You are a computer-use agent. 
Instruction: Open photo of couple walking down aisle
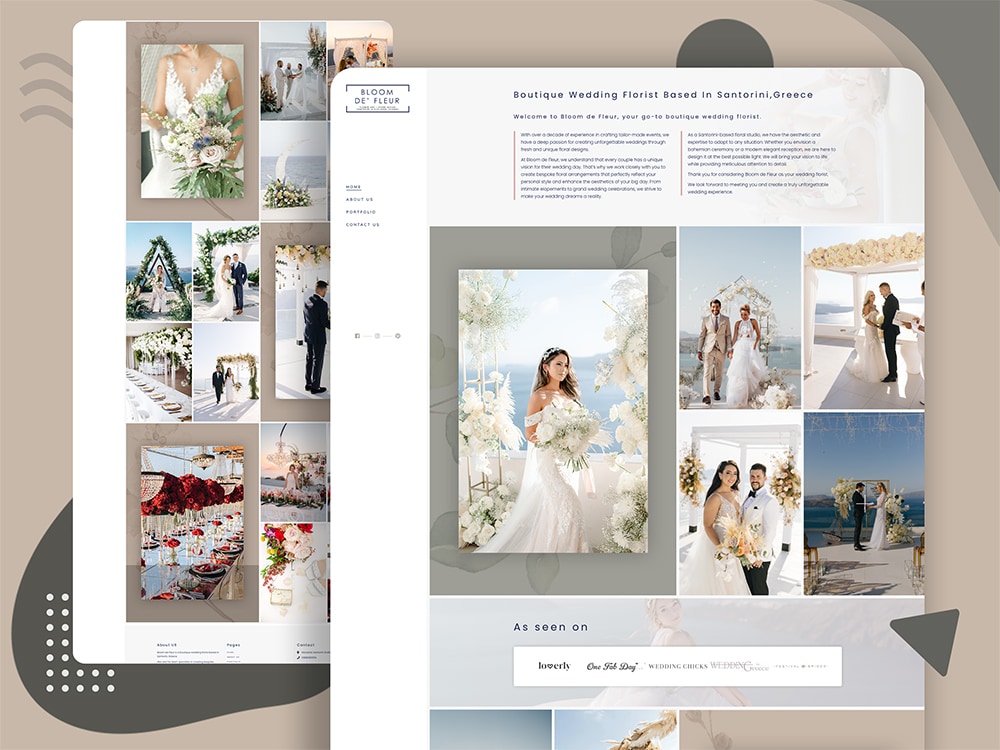739,316
